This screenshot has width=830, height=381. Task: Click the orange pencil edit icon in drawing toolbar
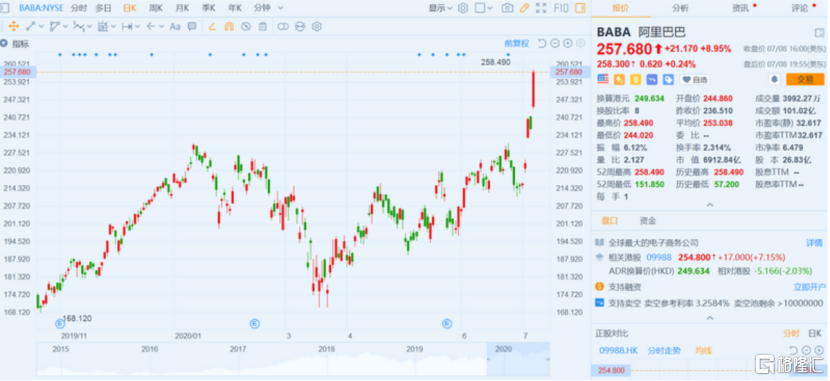(212, 26)
